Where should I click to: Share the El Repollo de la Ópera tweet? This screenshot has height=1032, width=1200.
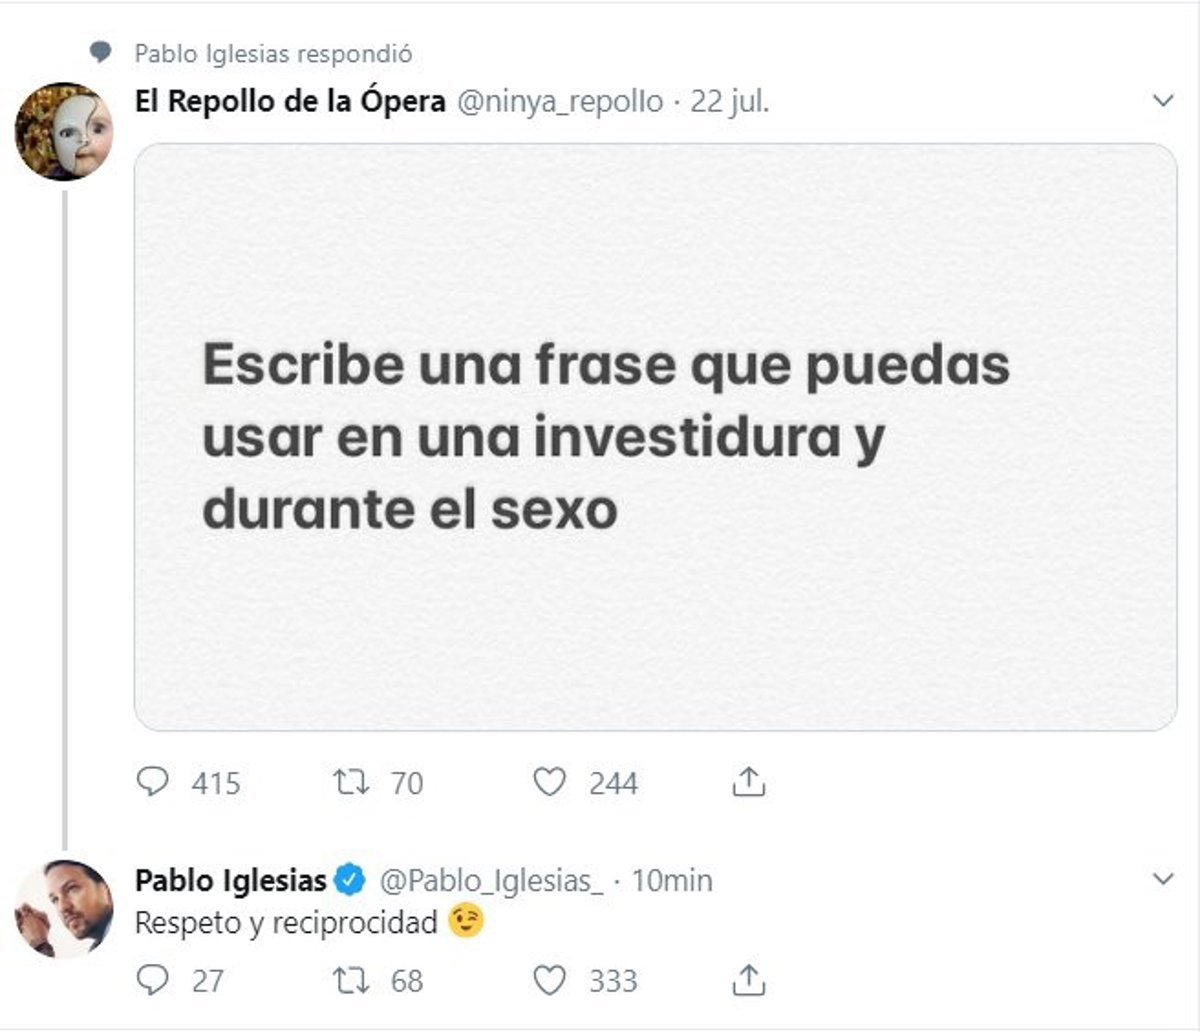click(748, 782)
